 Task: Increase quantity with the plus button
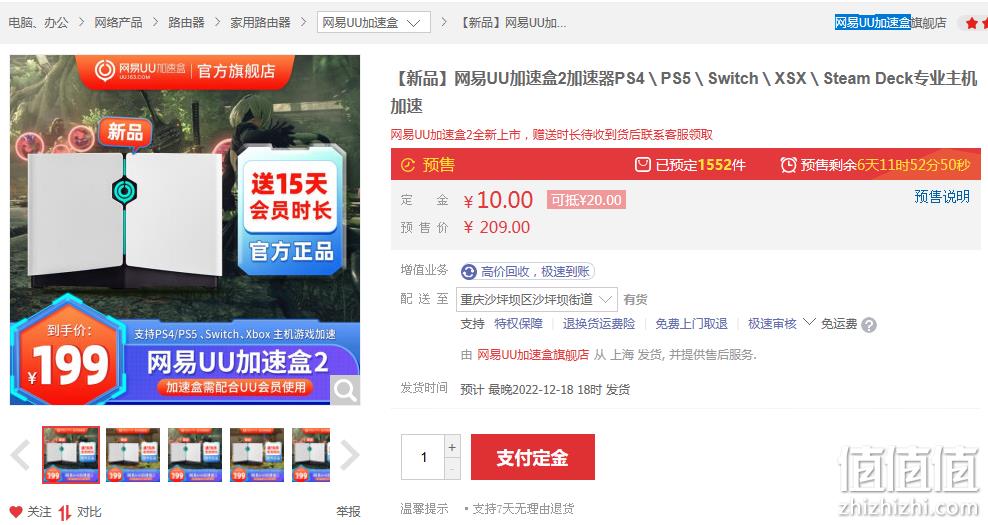tap(452, 447)
